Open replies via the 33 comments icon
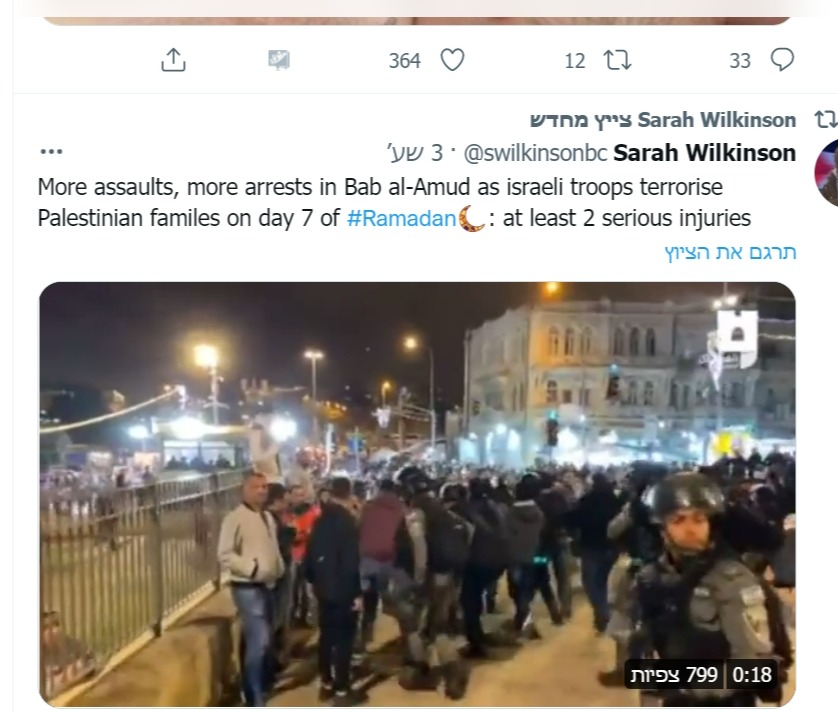This screenshot has width=838, height=712. pyautogui.click(x=782, y=60)
